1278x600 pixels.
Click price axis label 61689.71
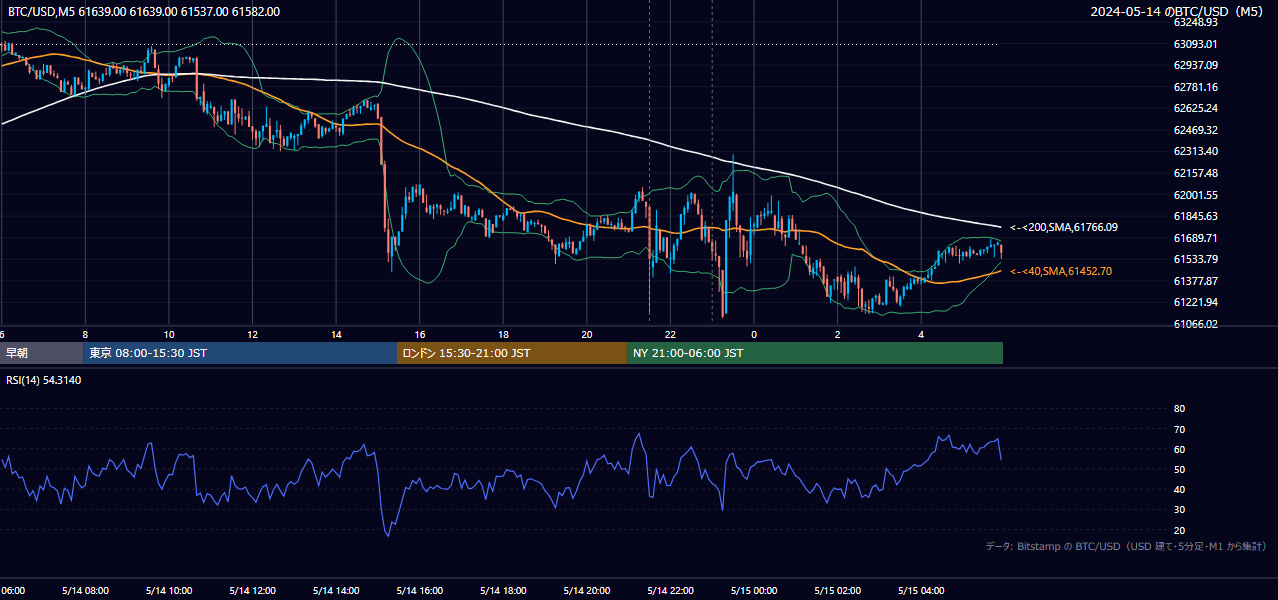click(1196, 238)
